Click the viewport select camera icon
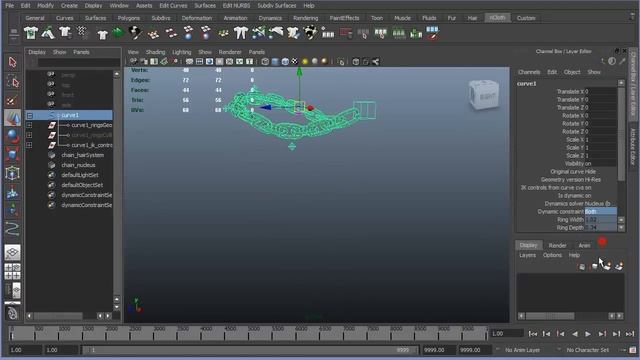The height and width of the screenshot is (360, 640). [x=133, y=62]
